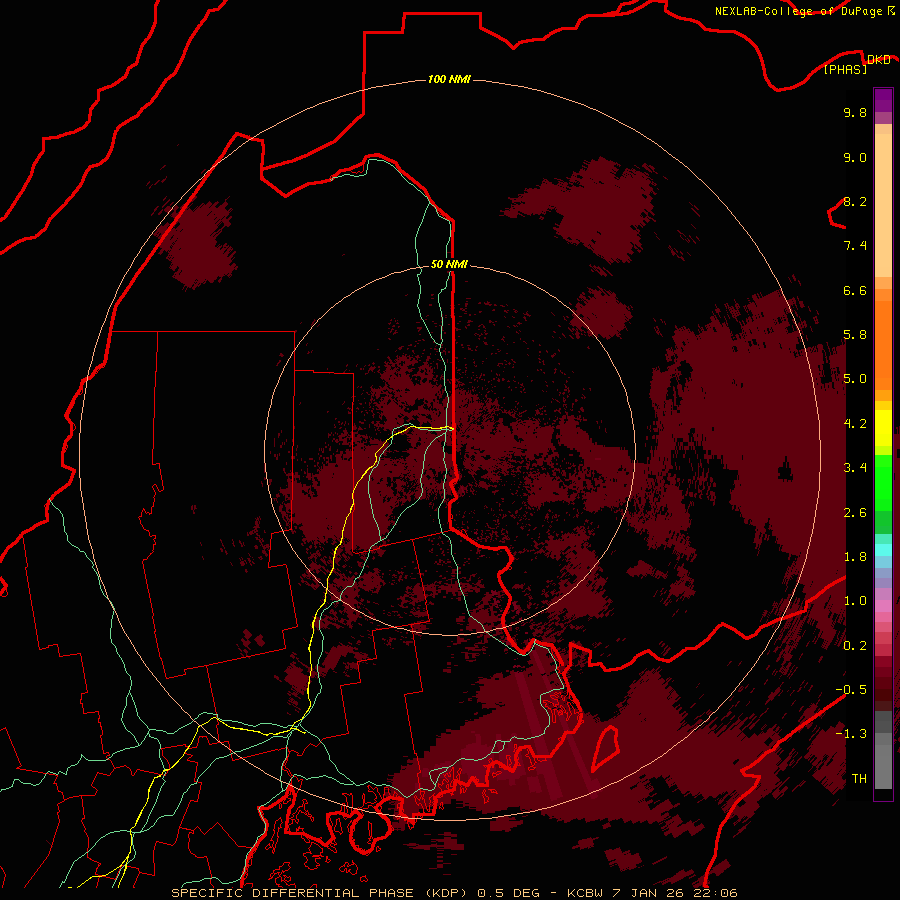Click the pink segment of color bar
Image resolution: width=900 pixels, height=900 pixels.
click(883, 606)
